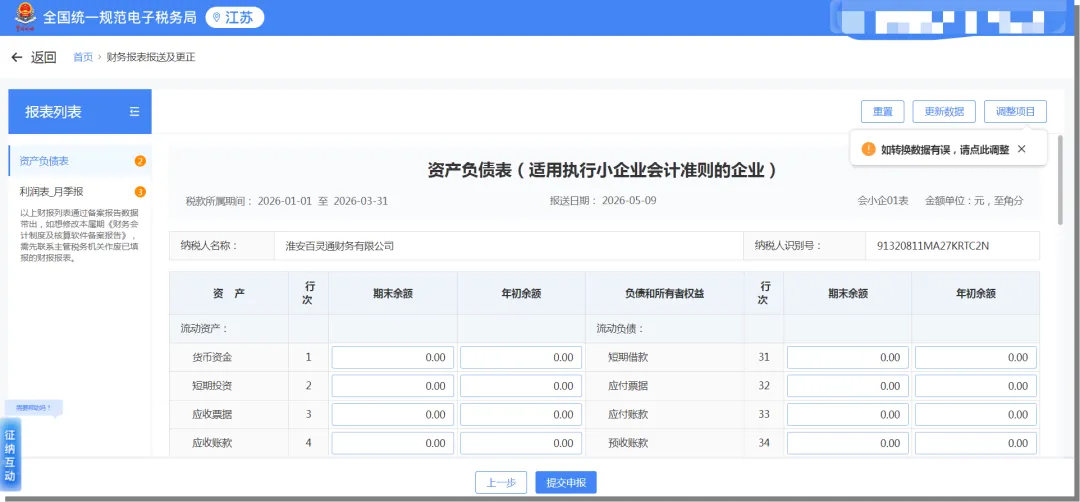Screen dimensions: 1080x502
Task: Close the 如转换数据有误 tooltip
Action: (x=1021, y=149)
